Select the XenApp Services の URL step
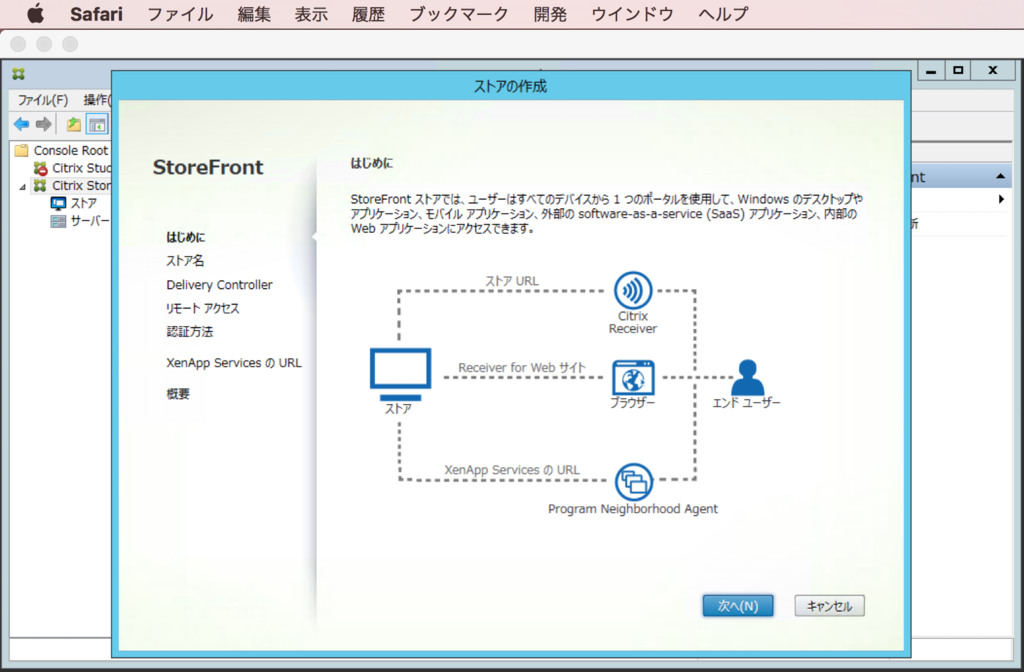Screen dimensions: 1024x672 pyautogui.click(x=234, y=363)
